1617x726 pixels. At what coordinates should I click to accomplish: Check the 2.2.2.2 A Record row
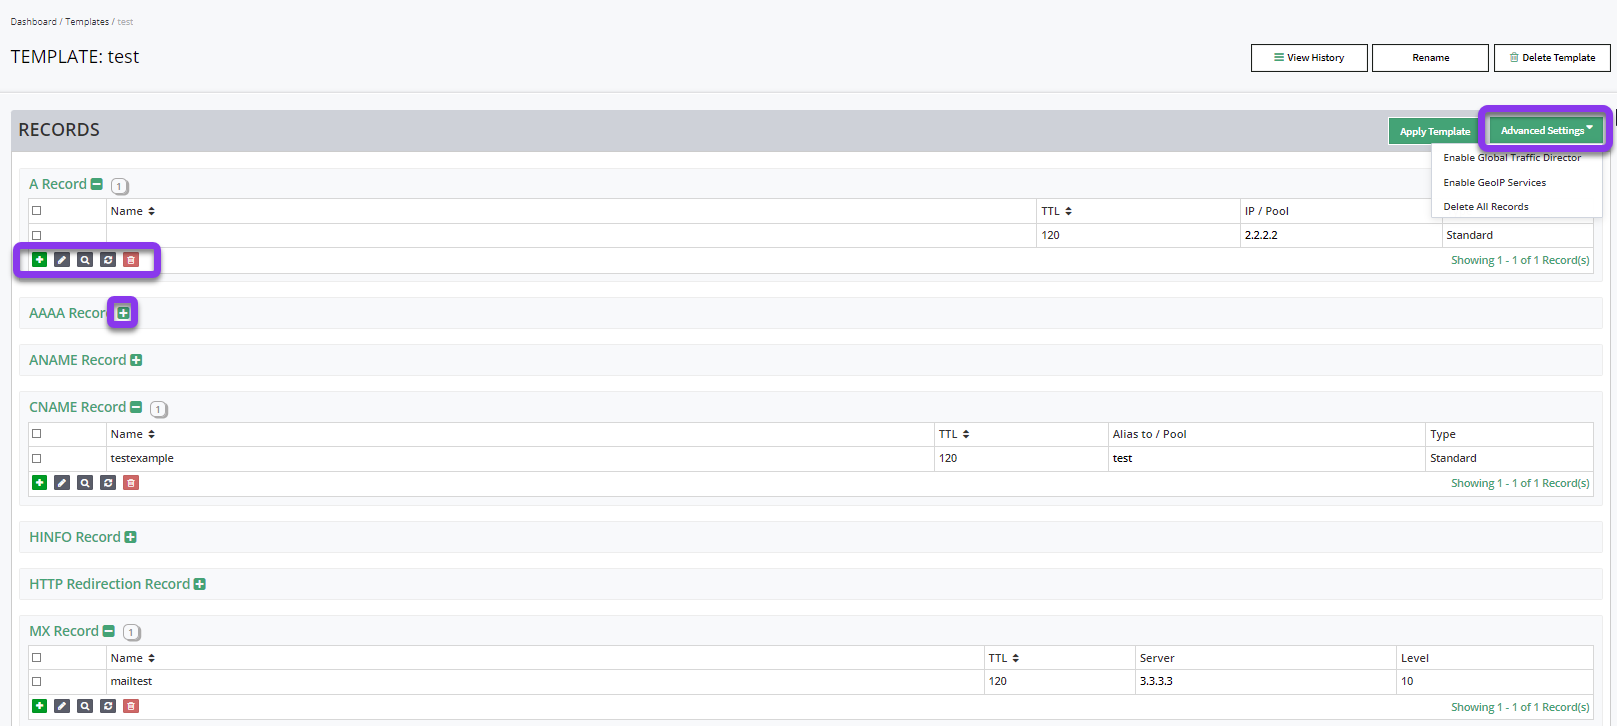tap(37, 236)
